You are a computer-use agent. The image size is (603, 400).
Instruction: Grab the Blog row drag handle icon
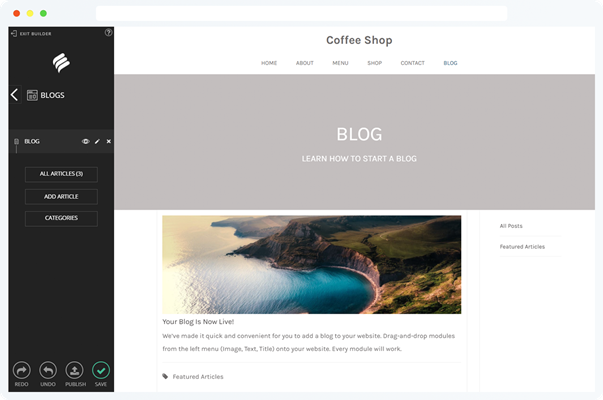(x=16, y=142)
